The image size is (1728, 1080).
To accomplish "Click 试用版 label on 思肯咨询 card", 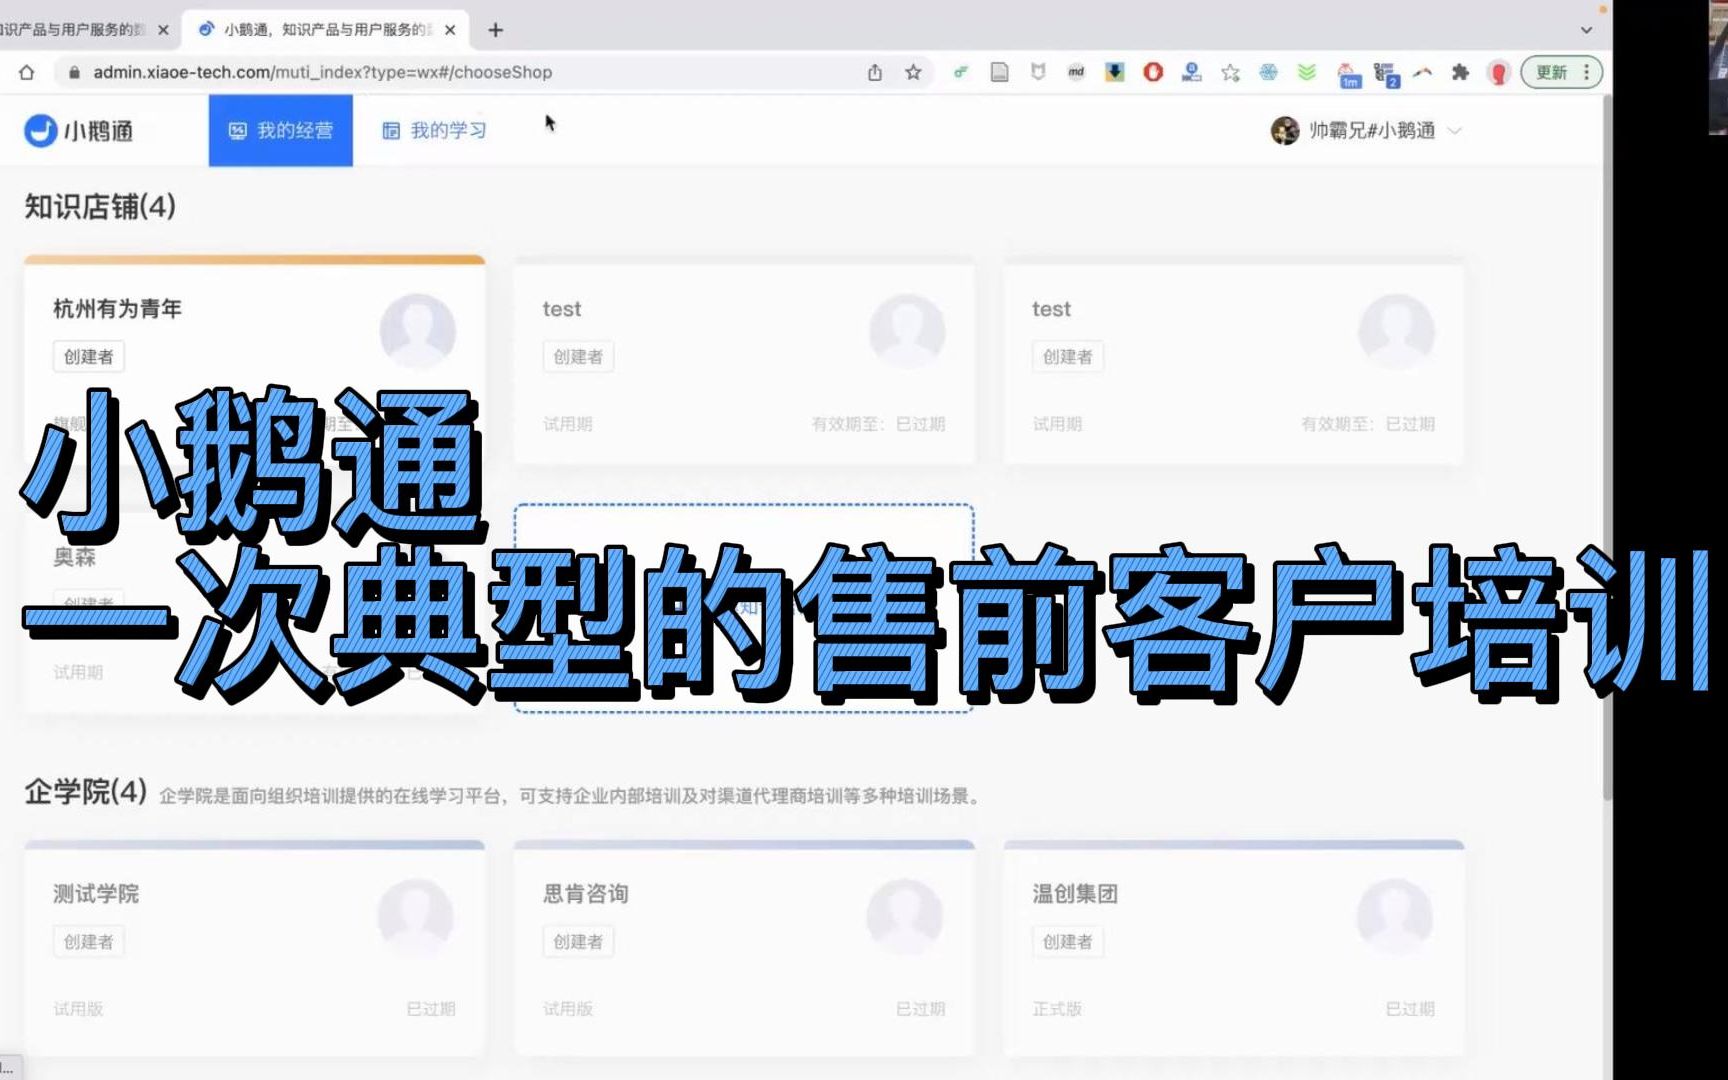I will pos(568,1009).
